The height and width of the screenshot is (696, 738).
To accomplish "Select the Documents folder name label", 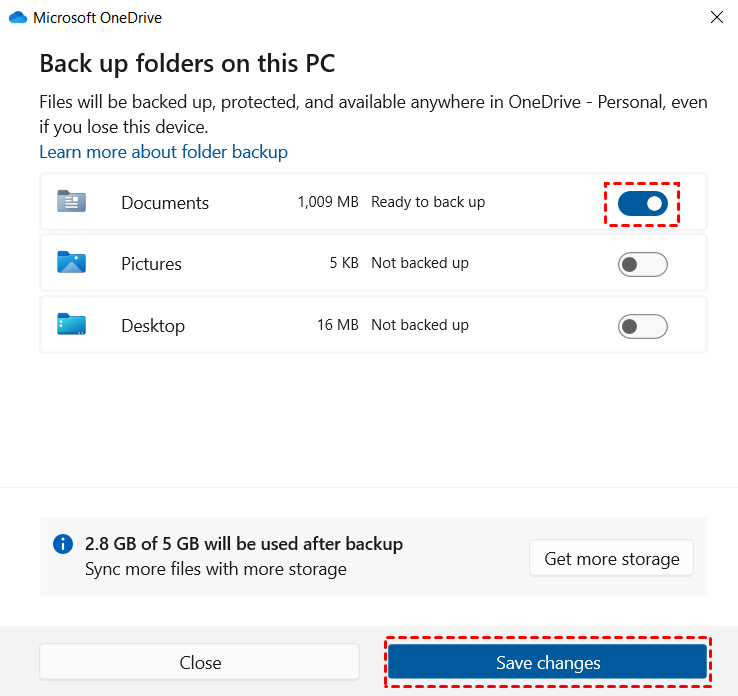I will point(165,203).
